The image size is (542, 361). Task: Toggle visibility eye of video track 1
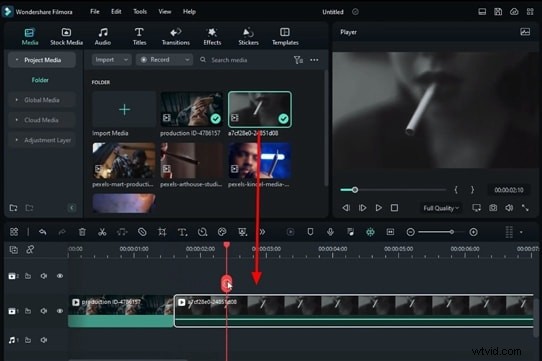pyautogui.click(x=60, y=311)
